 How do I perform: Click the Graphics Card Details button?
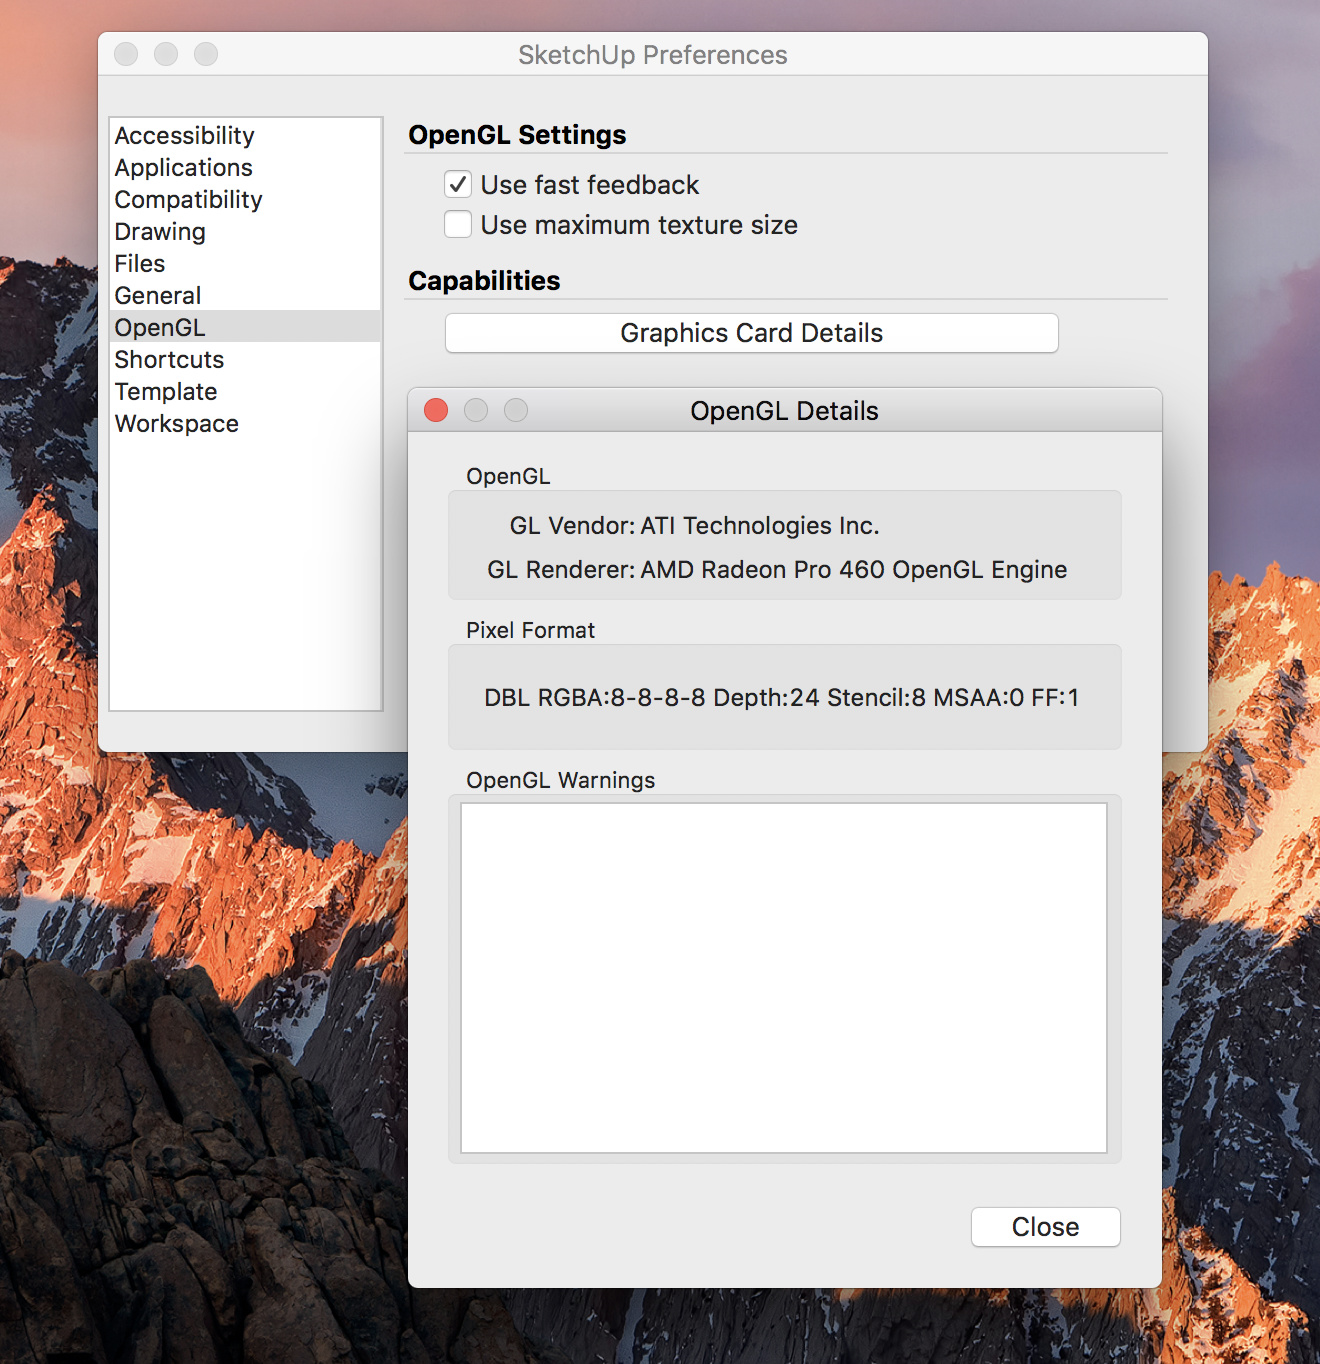[752, 333]
